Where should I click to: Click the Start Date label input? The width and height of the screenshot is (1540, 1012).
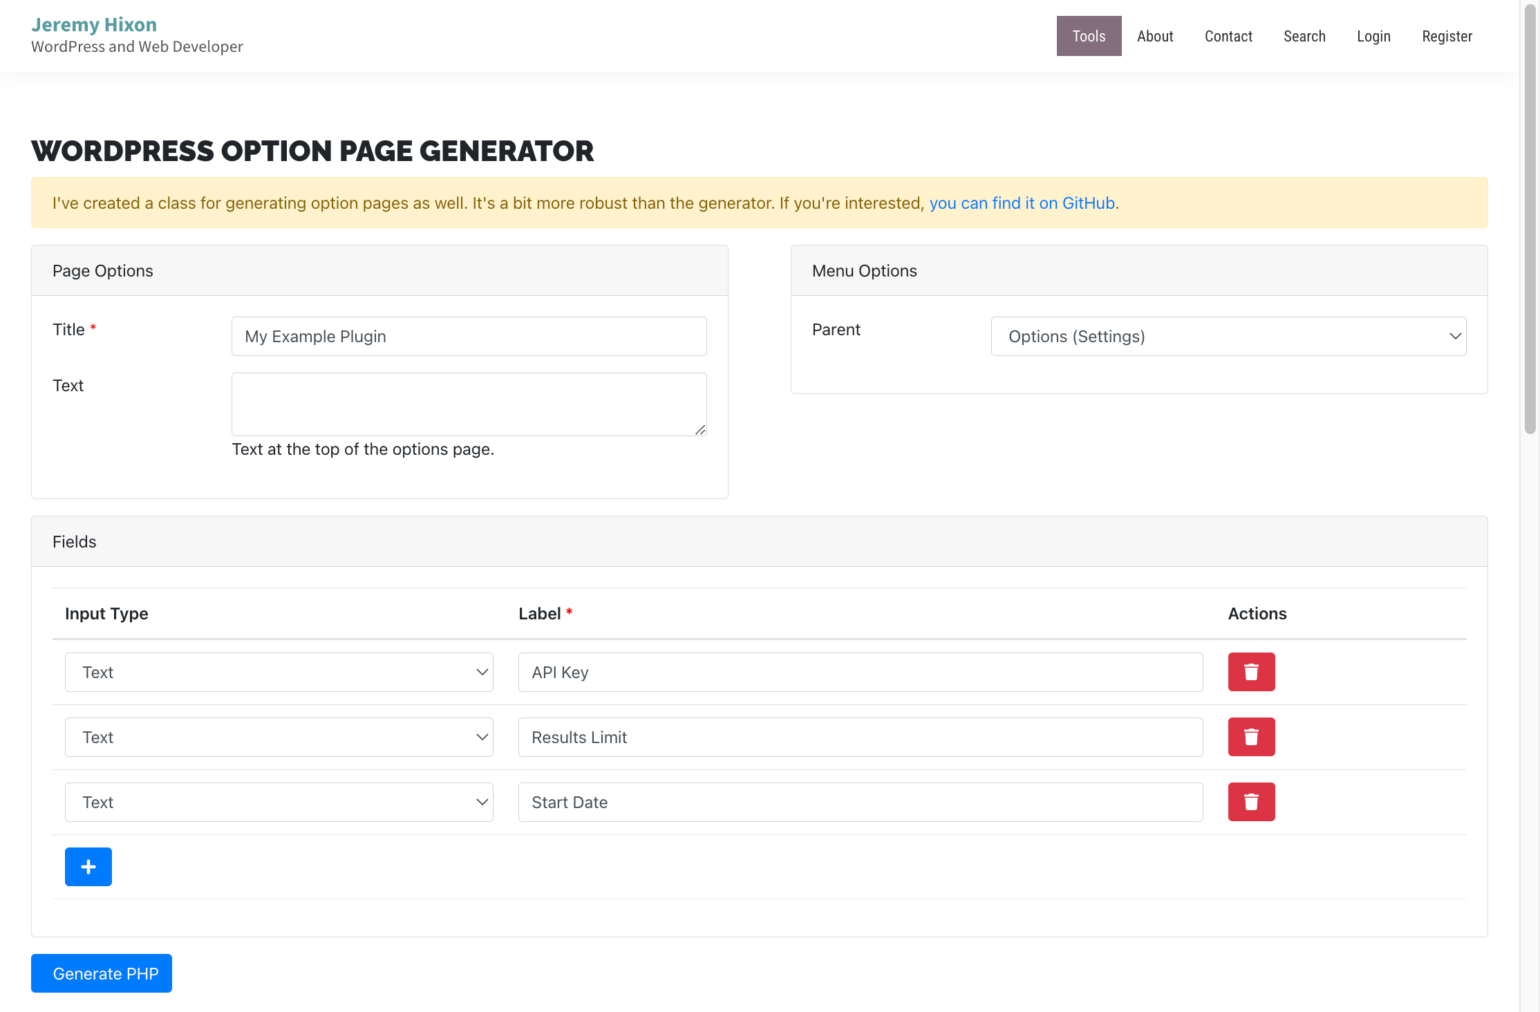click(860, 801)
